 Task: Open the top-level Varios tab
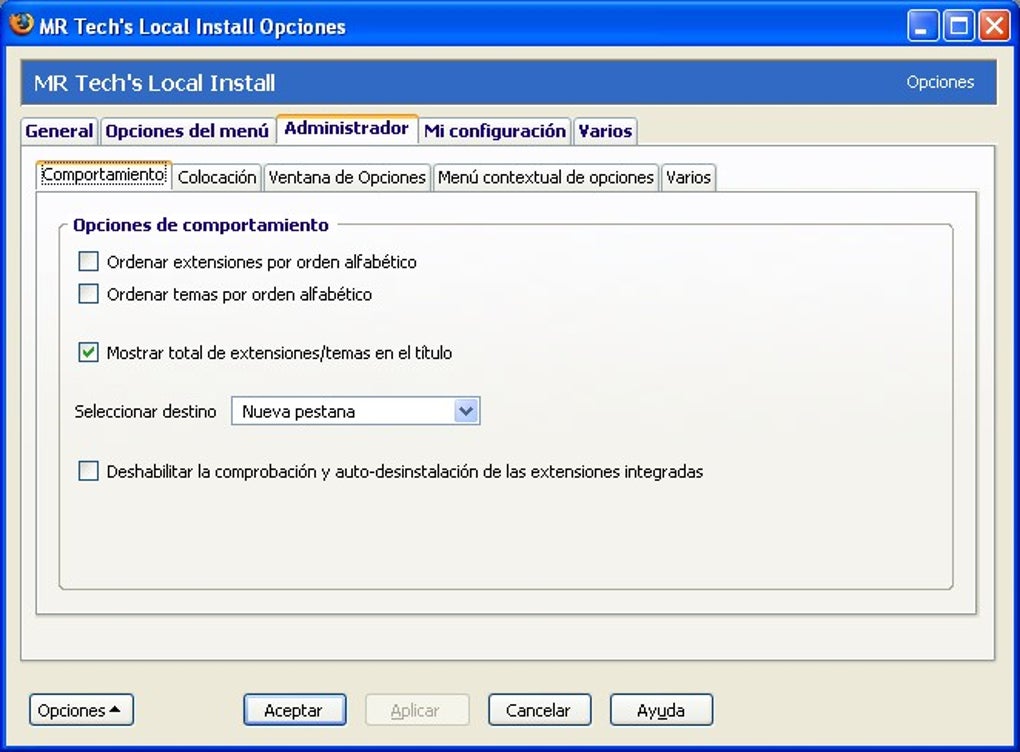(x=605, y=131)
